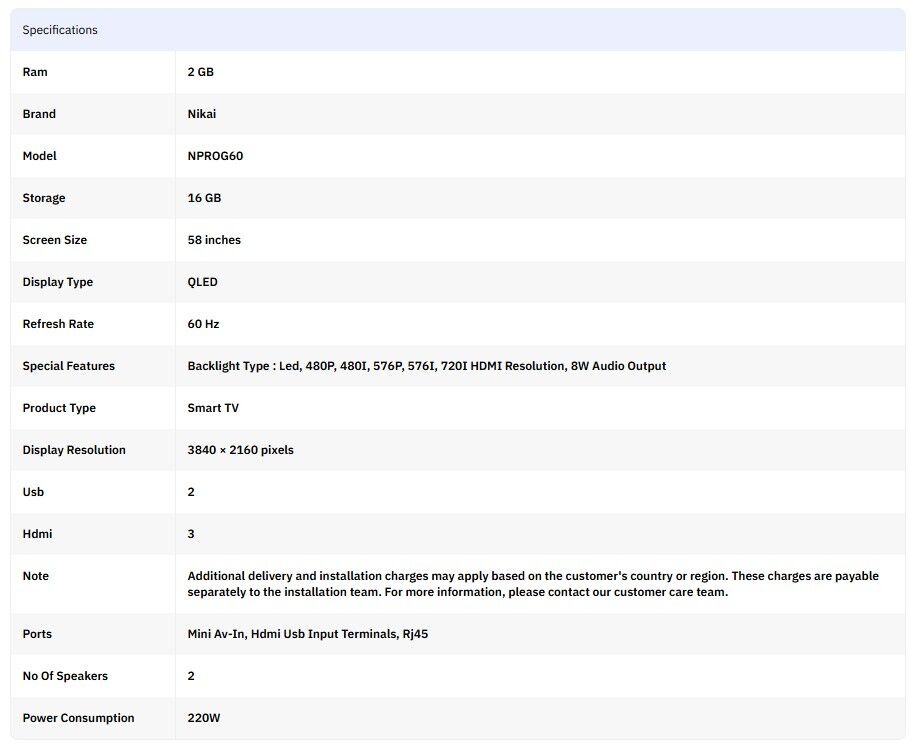Click the Refresh Rate label
915x747 pixels.
(58, 324)
